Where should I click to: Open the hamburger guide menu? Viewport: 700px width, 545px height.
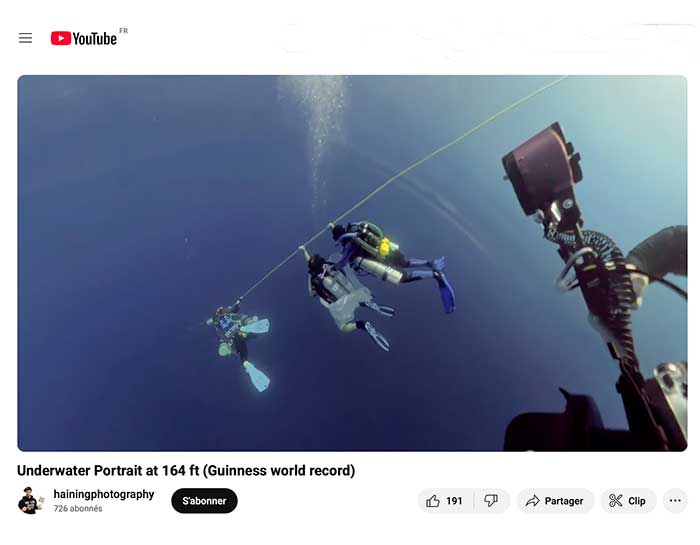click(25, 38)
